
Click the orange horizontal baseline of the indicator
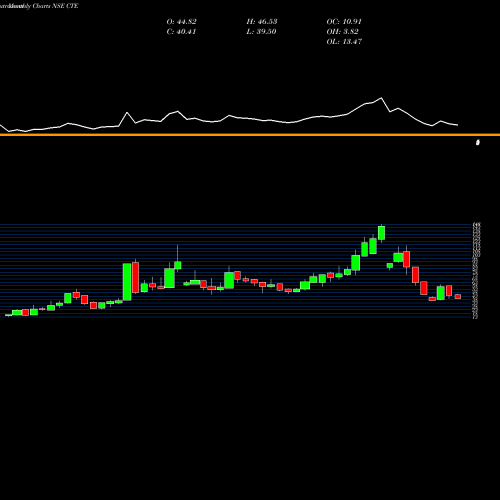pyautogui.click(x=250, y=135)
